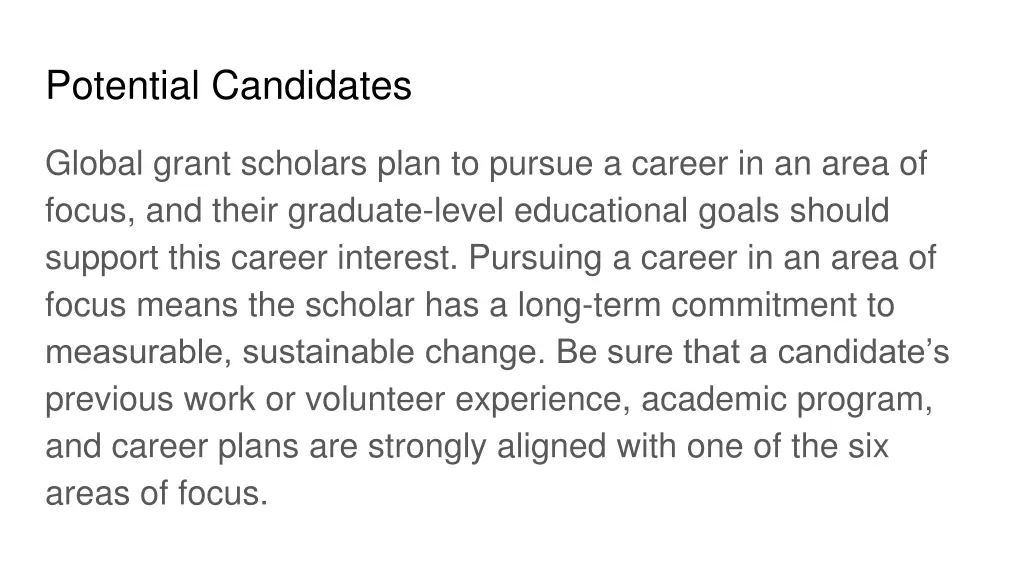Click the word 'pursue' in the first line

coord(541,164)
